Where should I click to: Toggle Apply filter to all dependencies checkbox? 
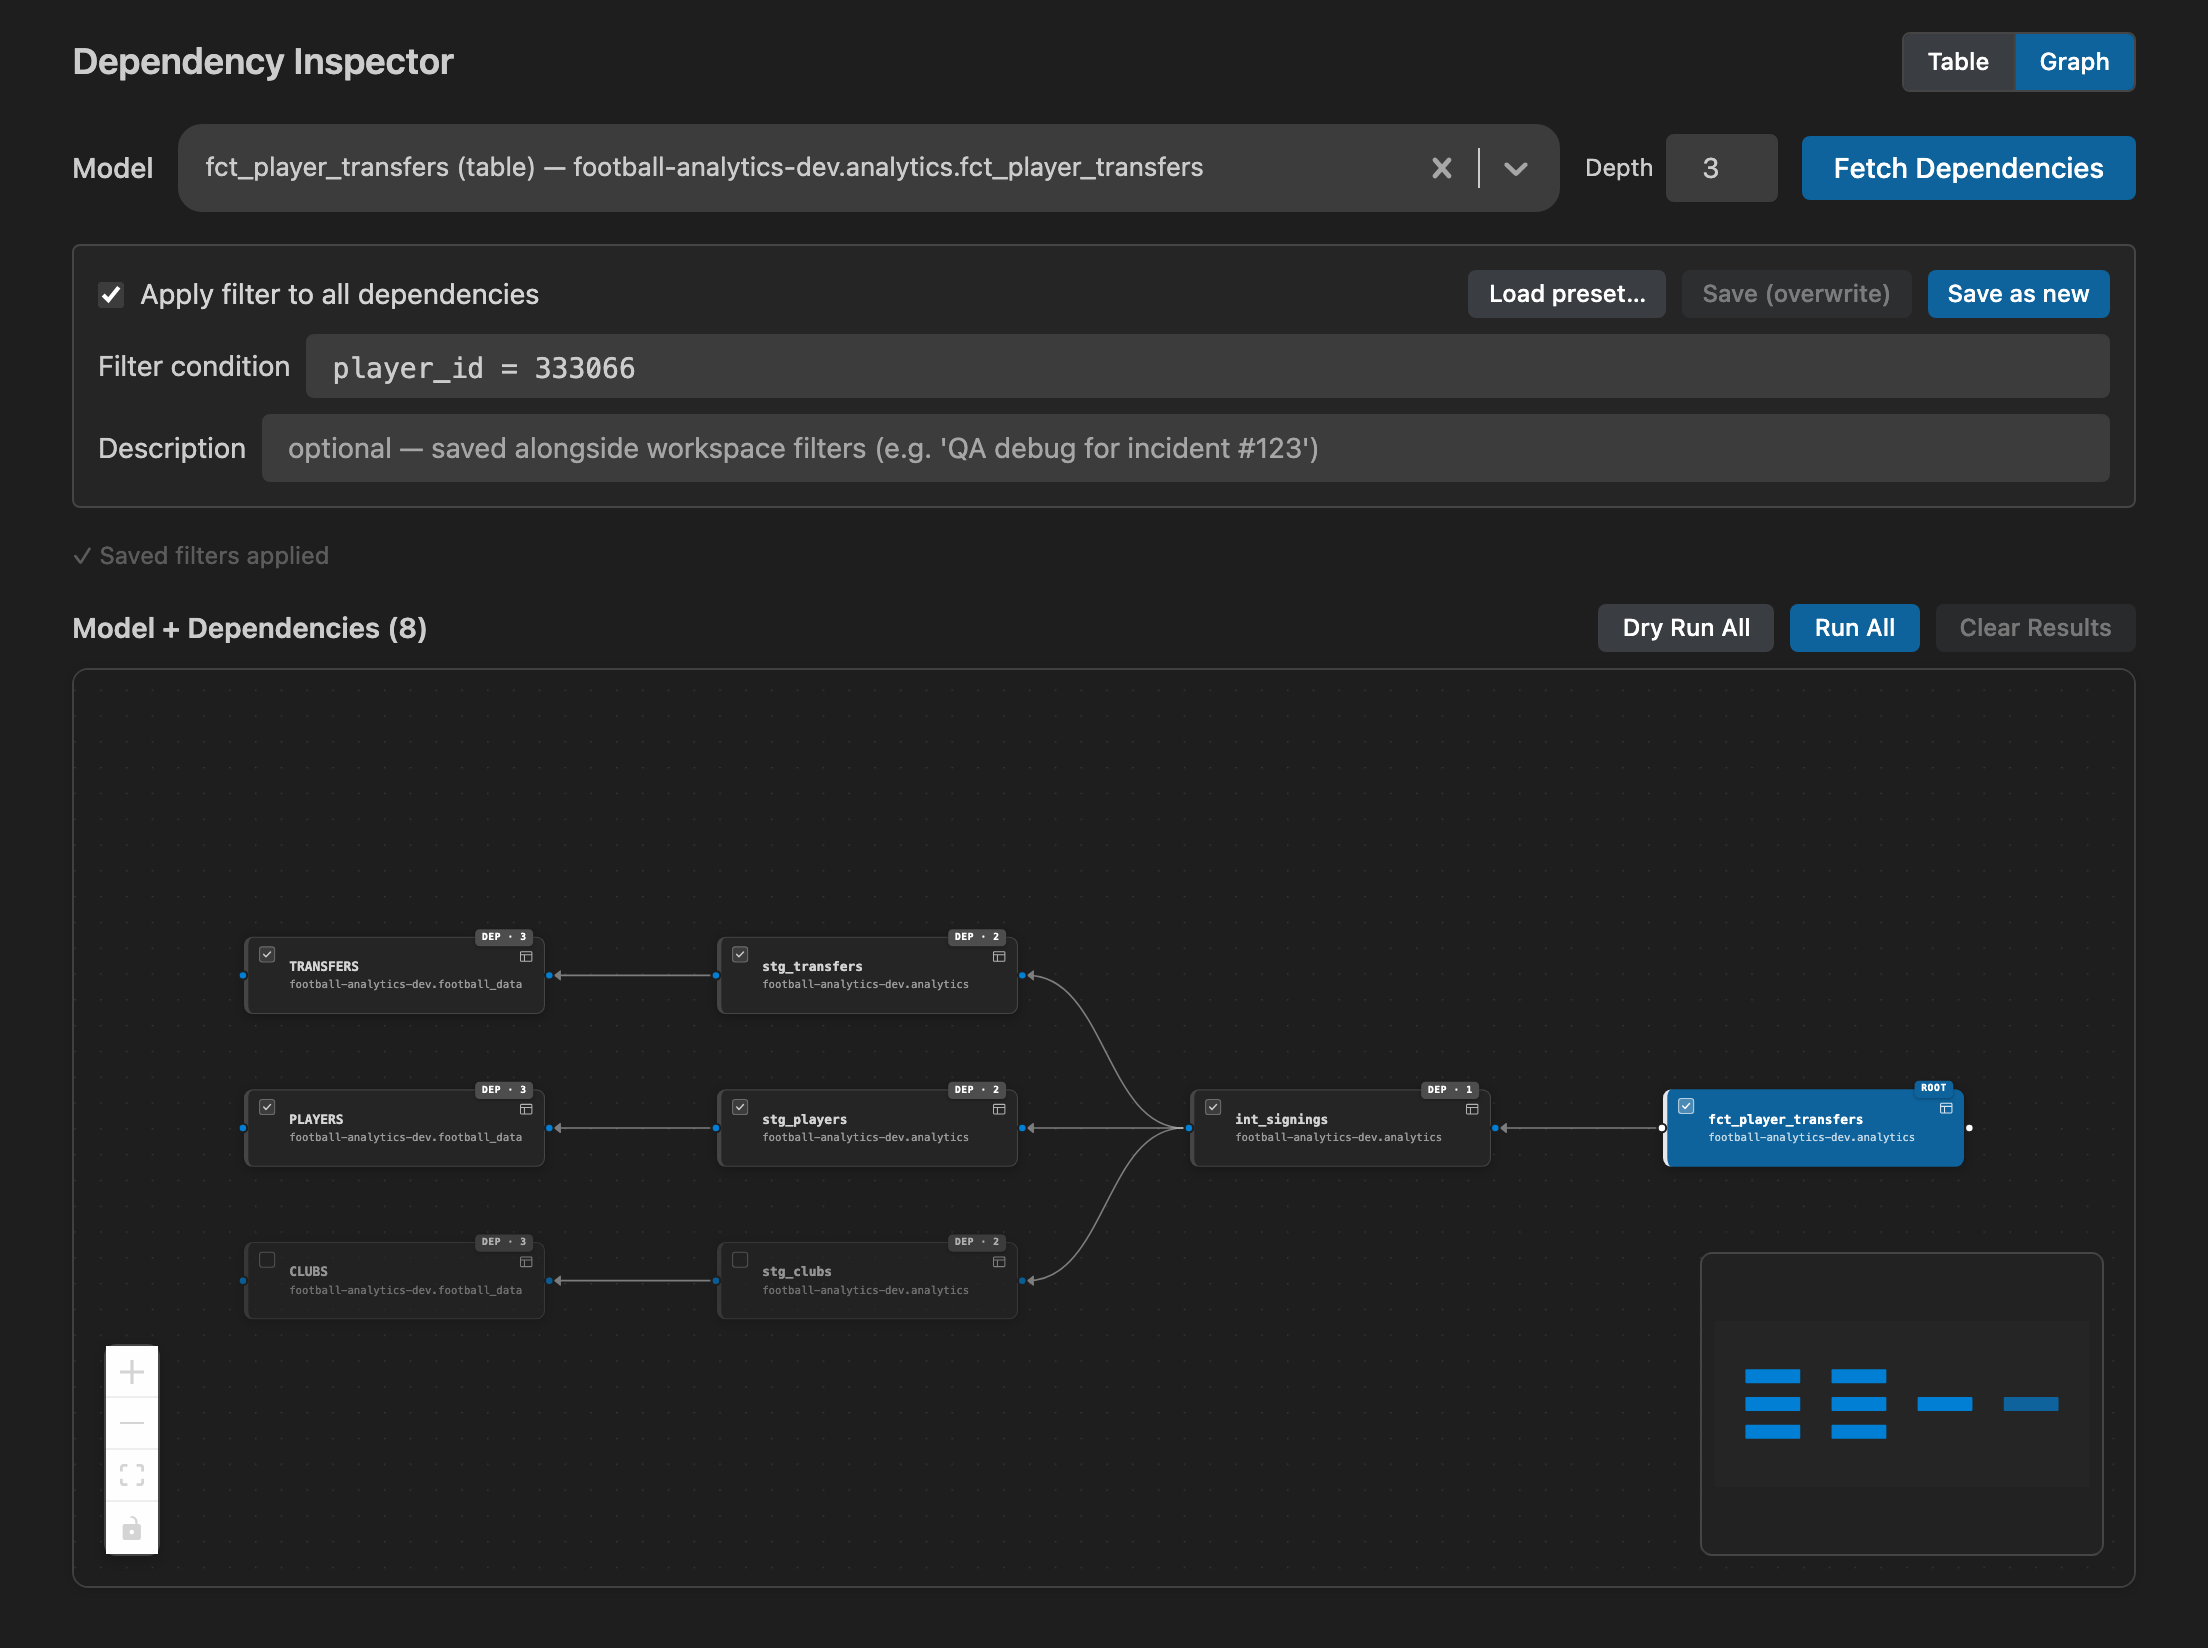point(111,295)
